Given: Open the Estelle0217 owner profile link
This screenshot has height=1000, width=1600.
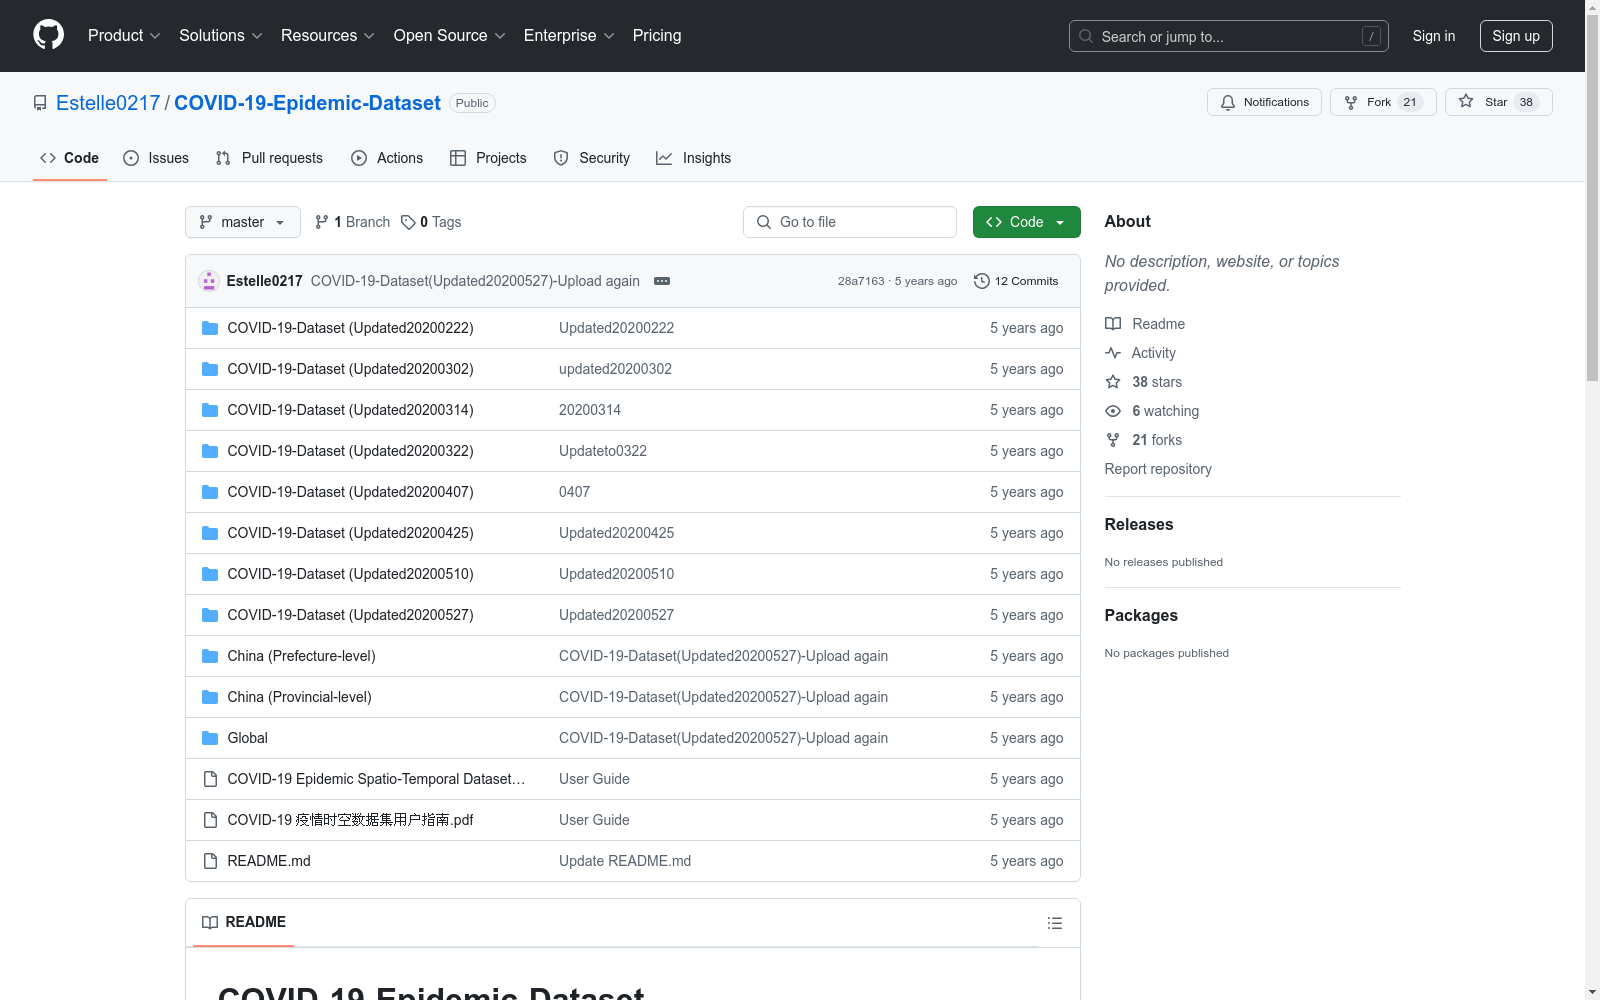Looking at the screenshot, I should click(108, 103).
